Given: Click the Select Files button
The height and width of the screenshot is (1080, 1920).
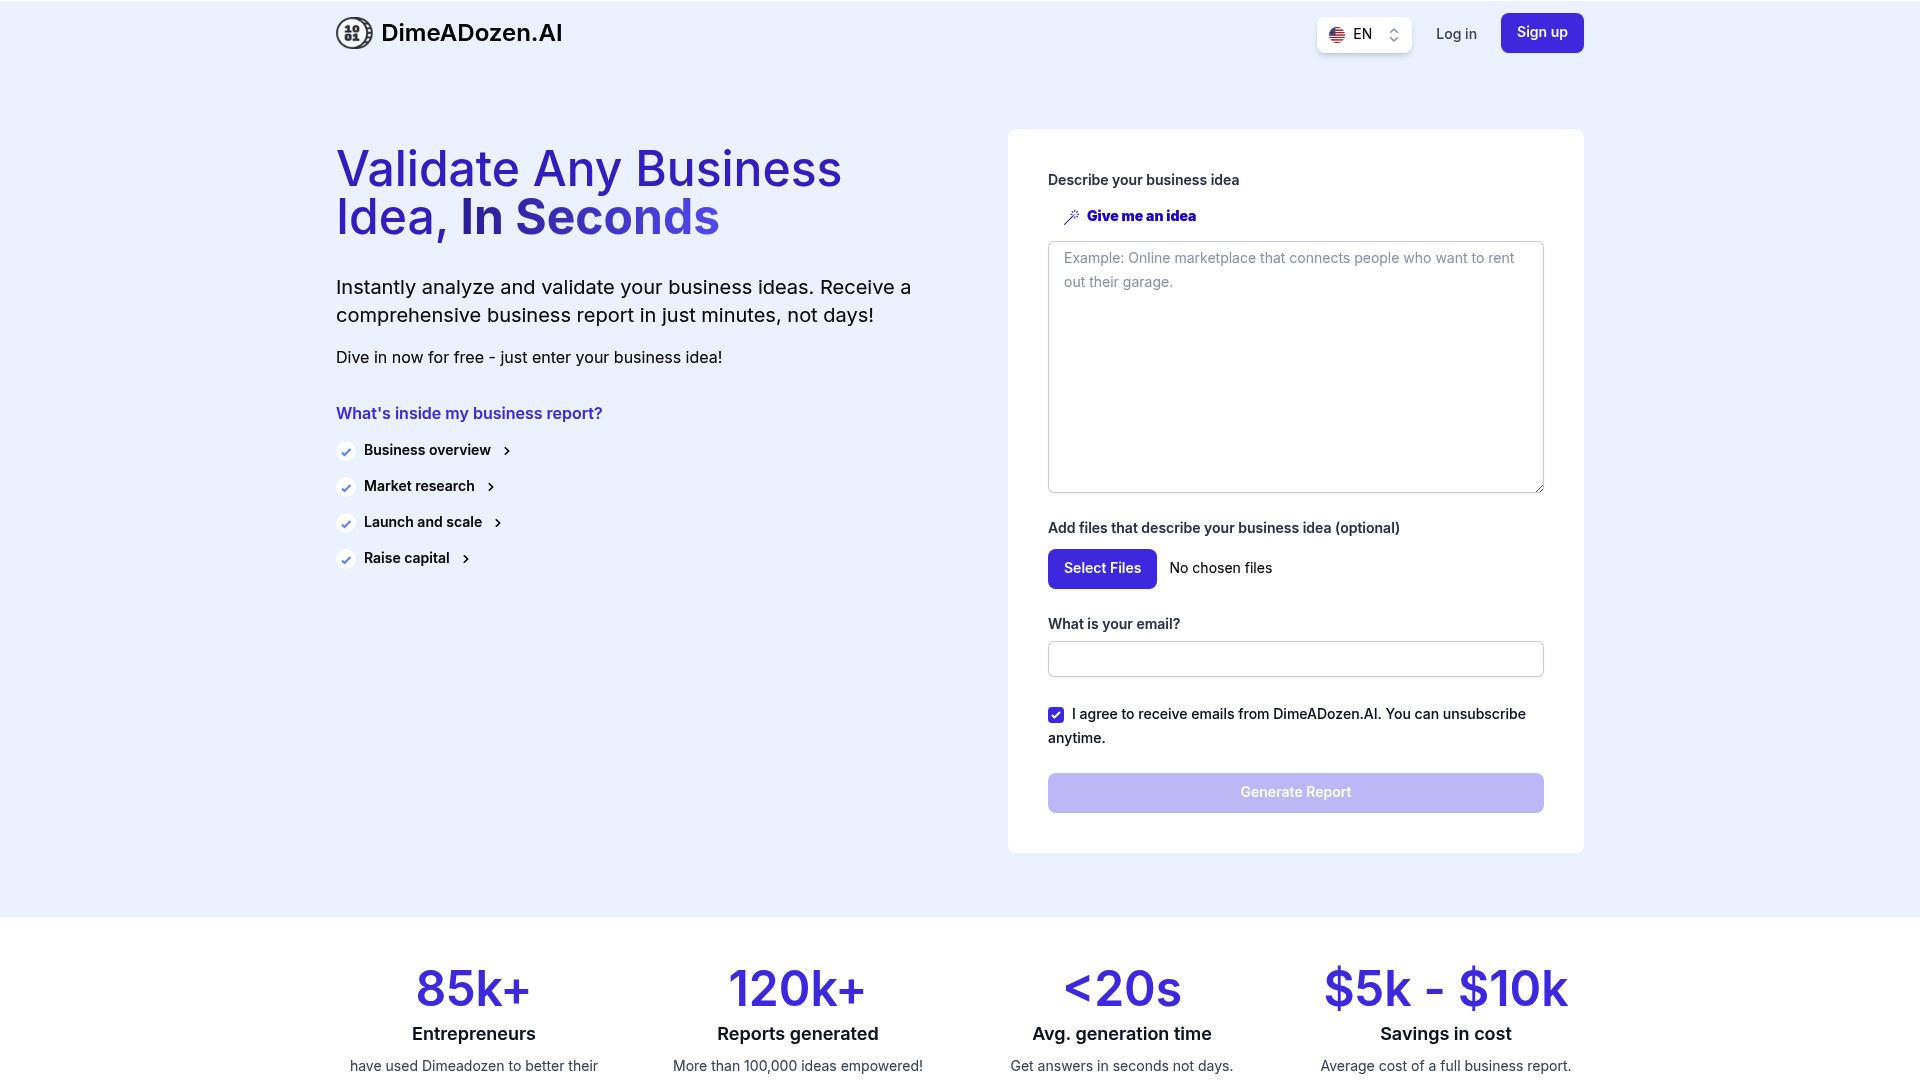Looking at the screenshot, I should pos(1102,569).
